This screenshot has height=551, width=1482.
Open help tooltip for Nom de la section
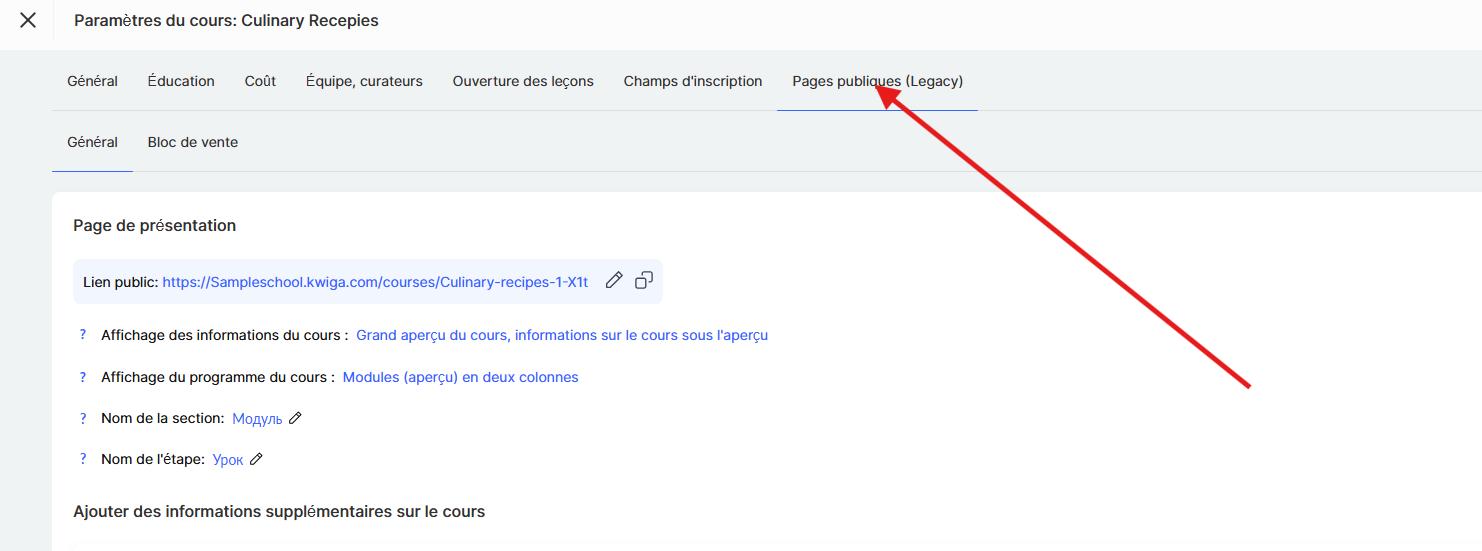click(x=83, y=419)
